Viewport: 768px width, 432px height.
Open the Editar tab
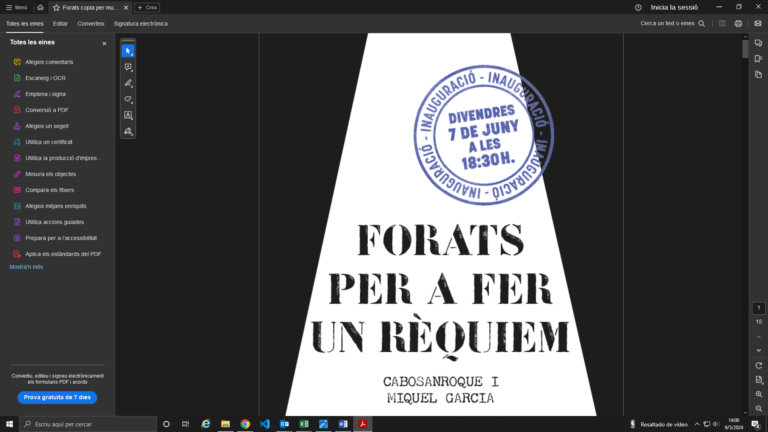coord(60,24)
